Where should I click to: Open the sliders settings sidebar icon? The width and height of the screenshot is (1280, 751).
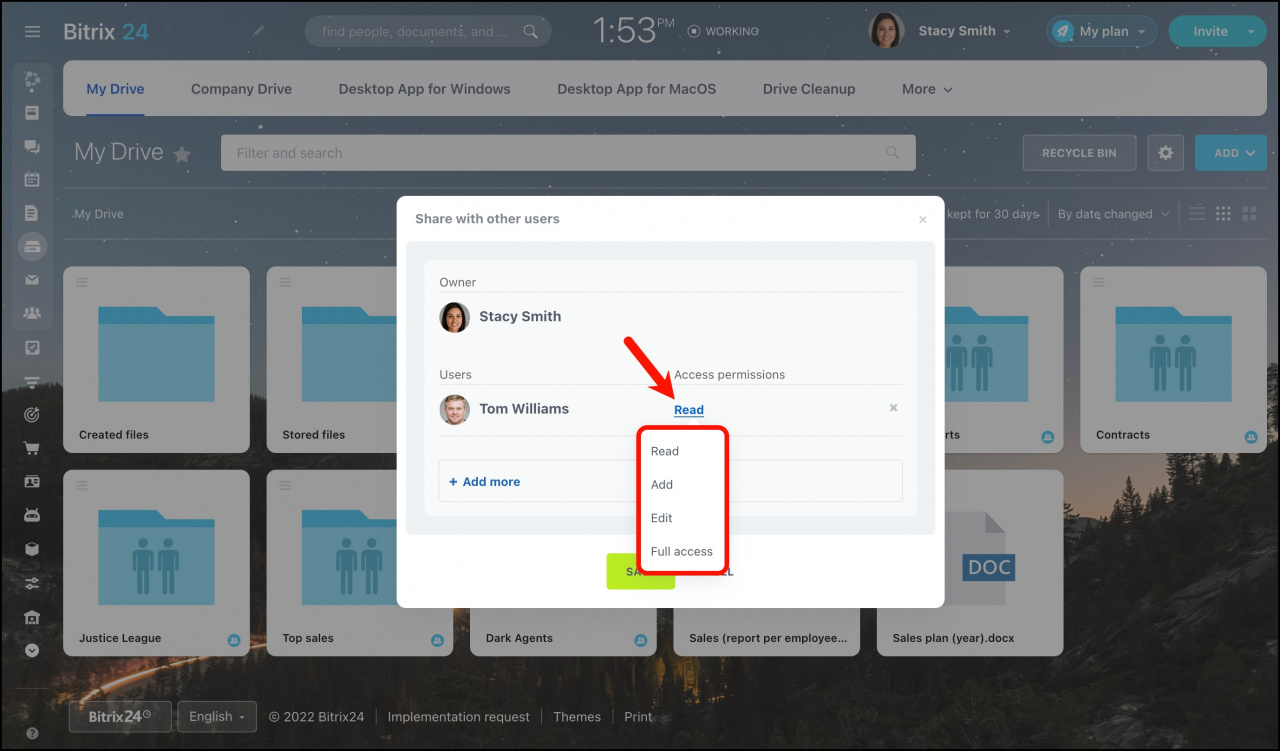click(x=32, y=582)
